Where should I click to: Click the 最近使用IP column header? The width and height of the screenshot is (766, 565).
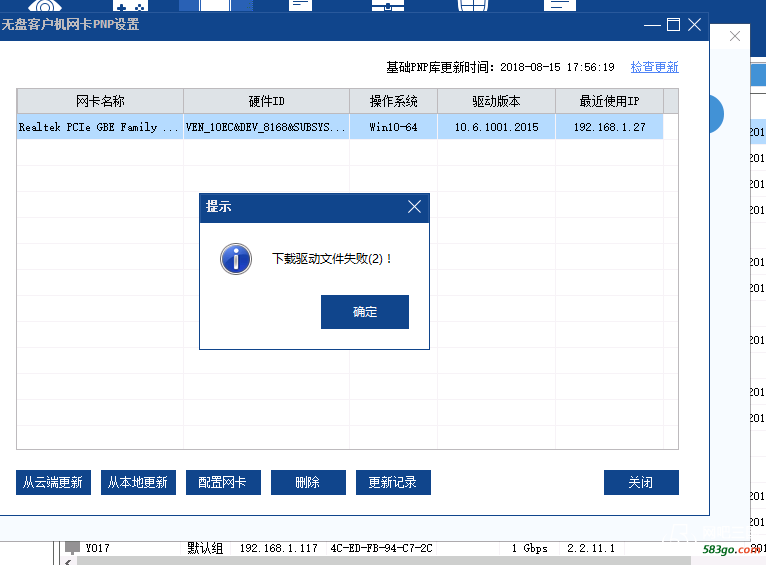[609, 101]
